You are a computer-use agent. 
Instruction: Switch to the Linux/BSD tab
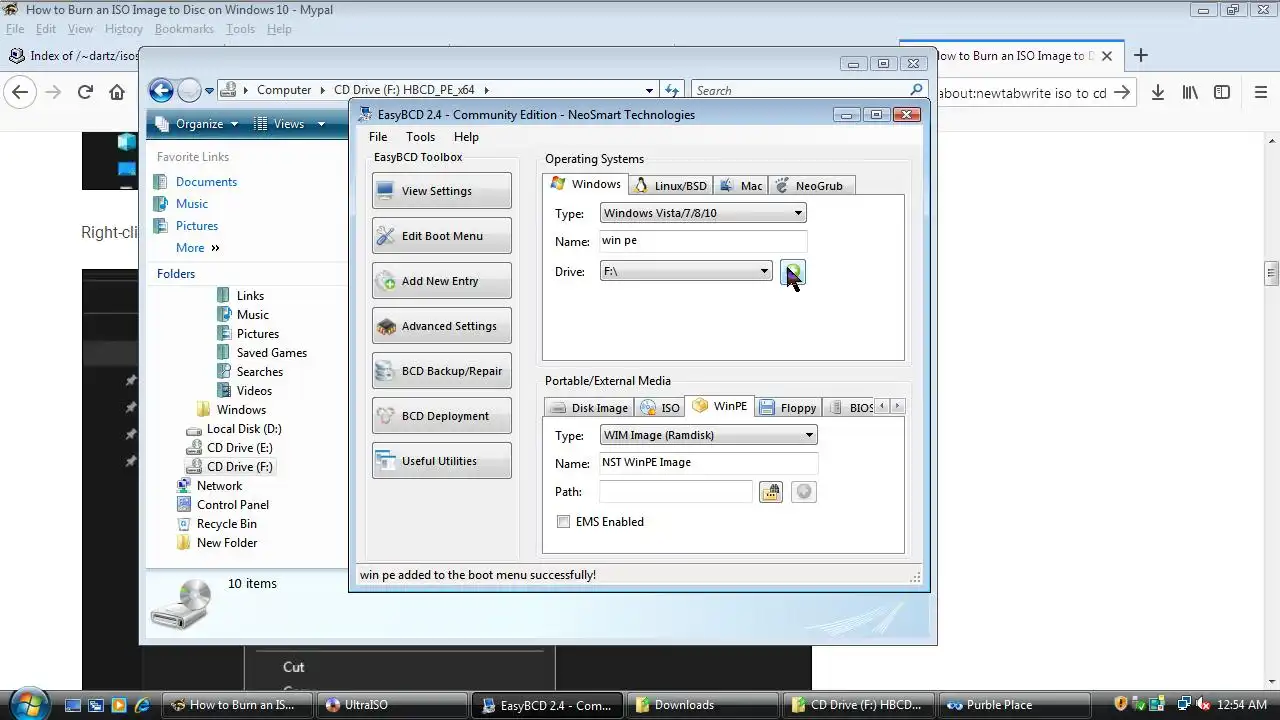point(671,186)
